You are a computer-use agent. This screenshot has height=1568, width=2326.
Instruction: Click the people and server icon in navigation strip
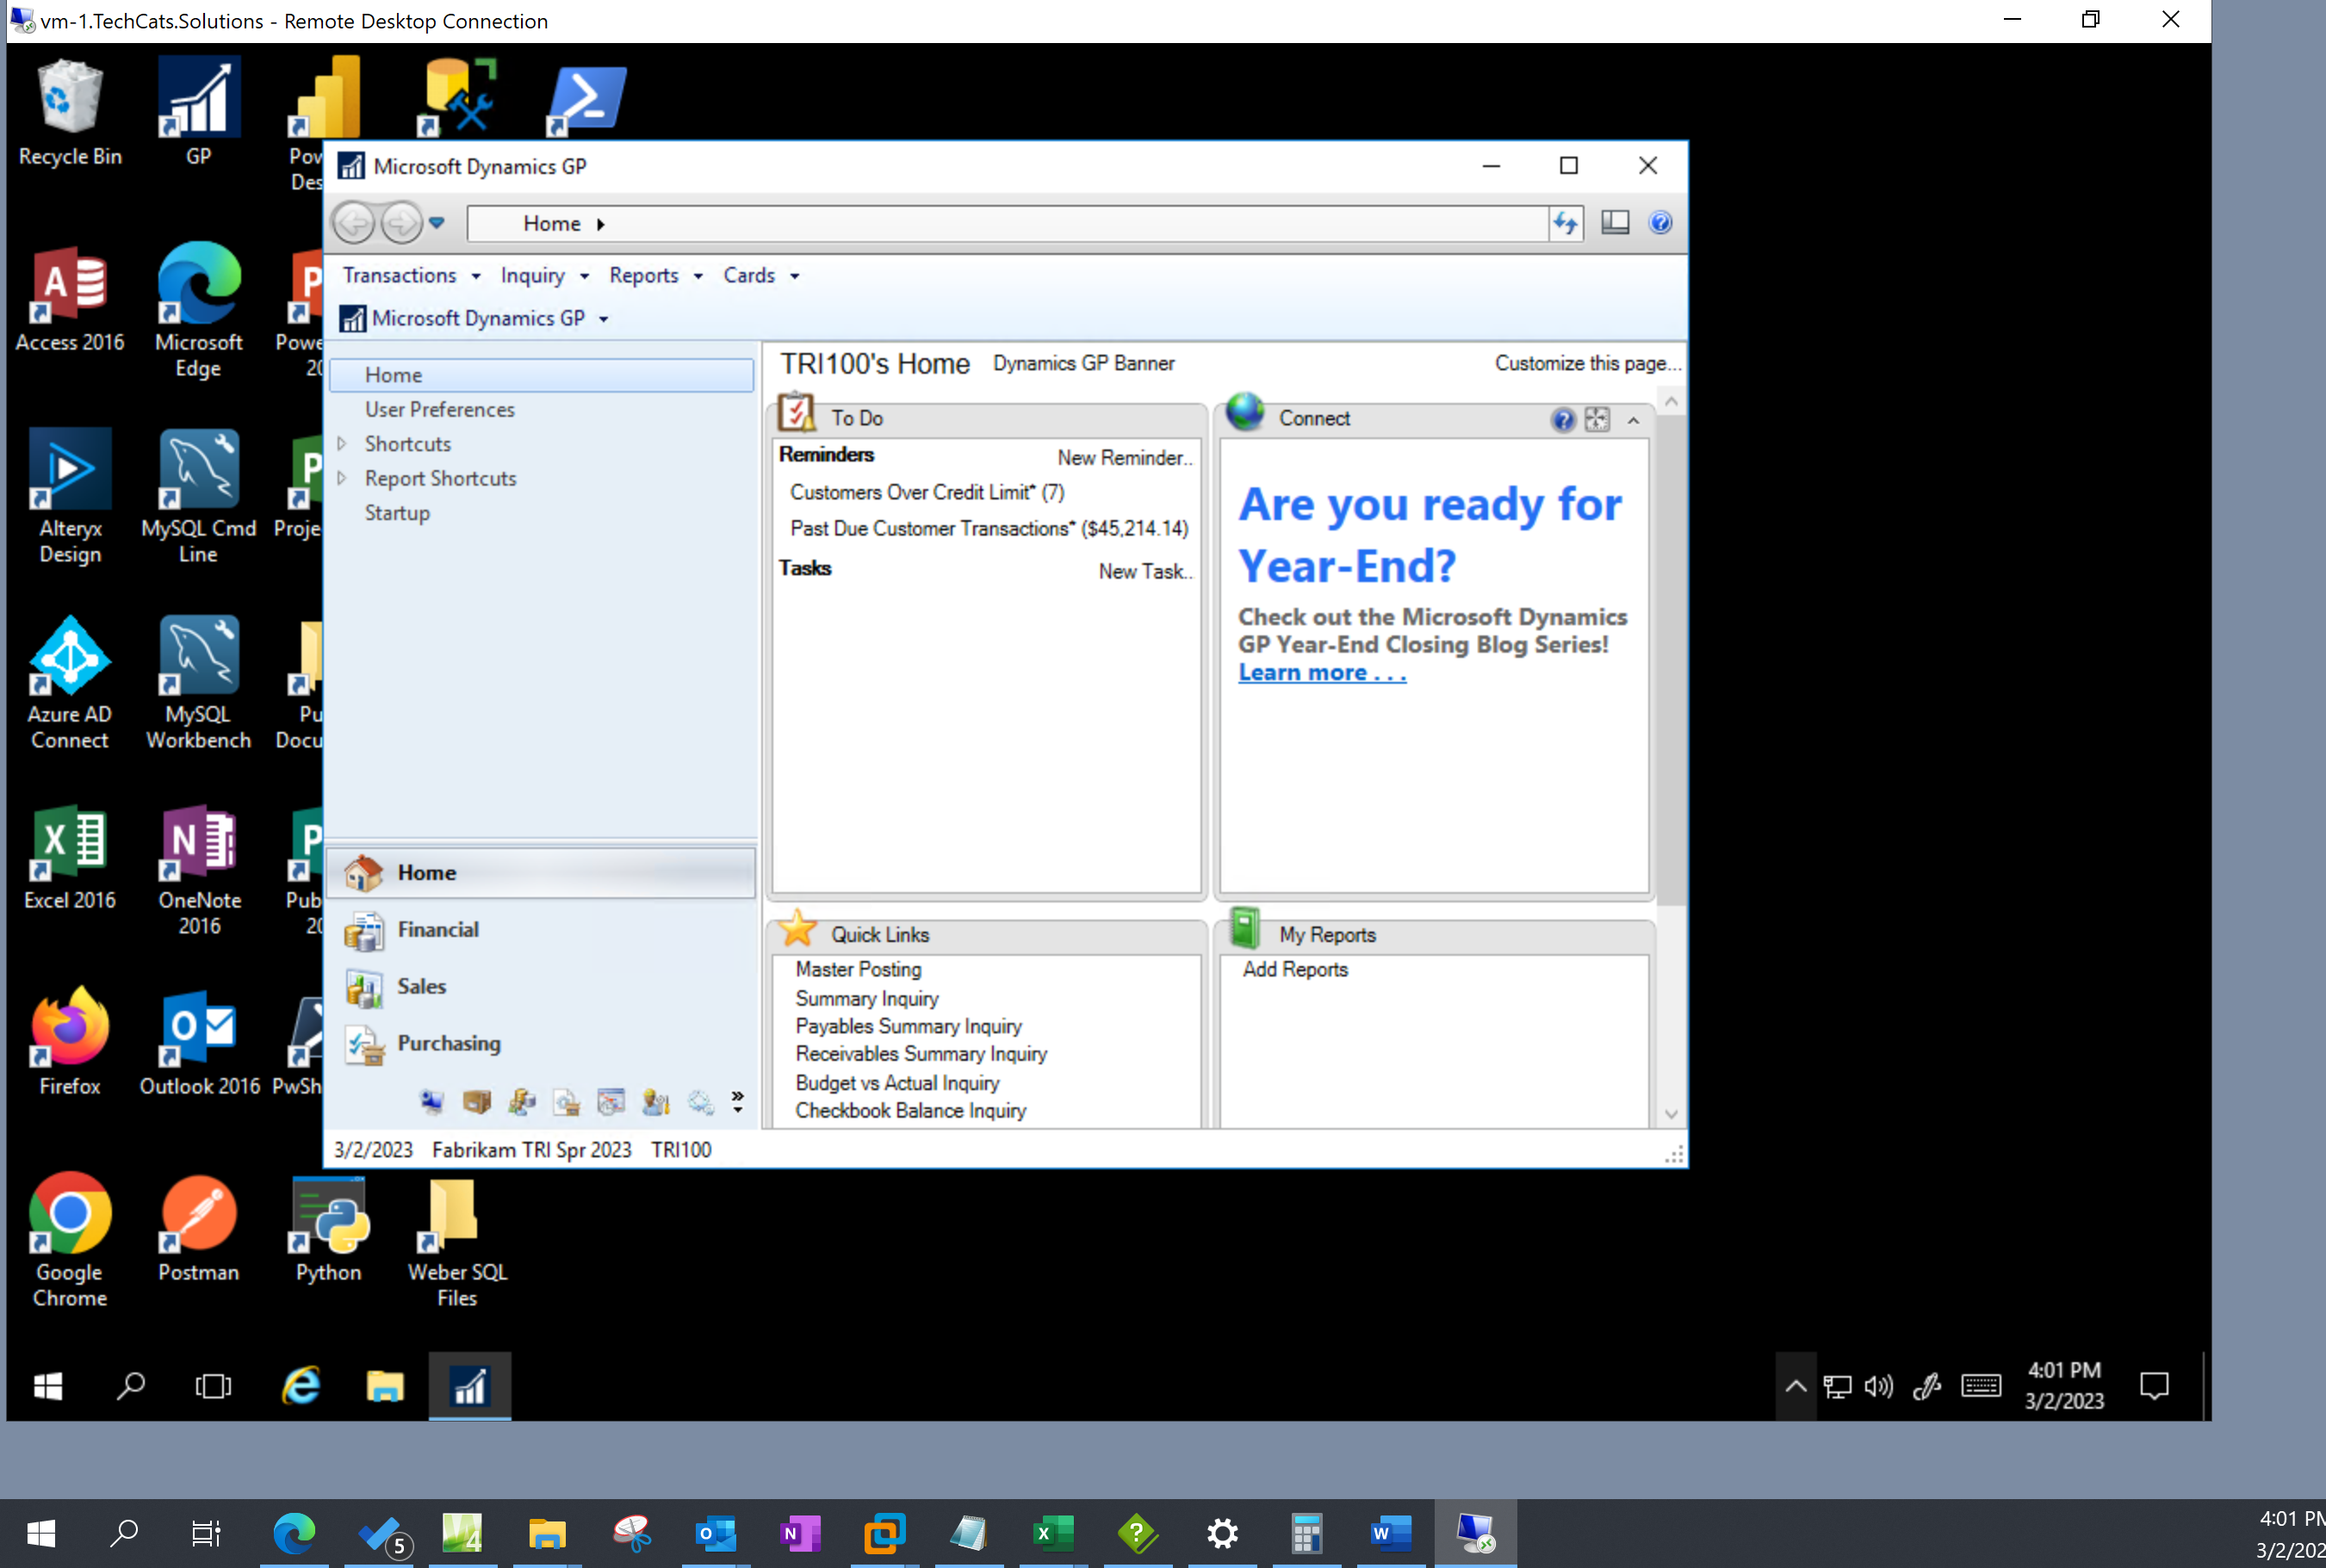pyautogui.click(x=522, y=1101)
